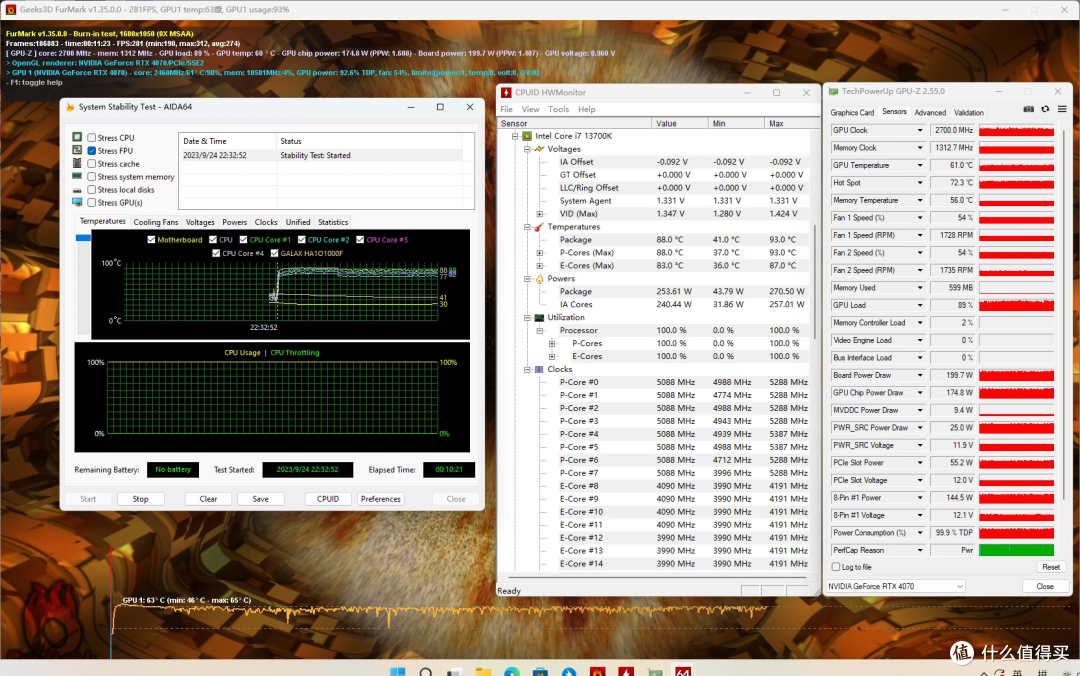Image resolution: width=1080 pixels, height=676 pixels.
Task: Open the GPU Clock sensor dropdown
Action: (920, 130)
